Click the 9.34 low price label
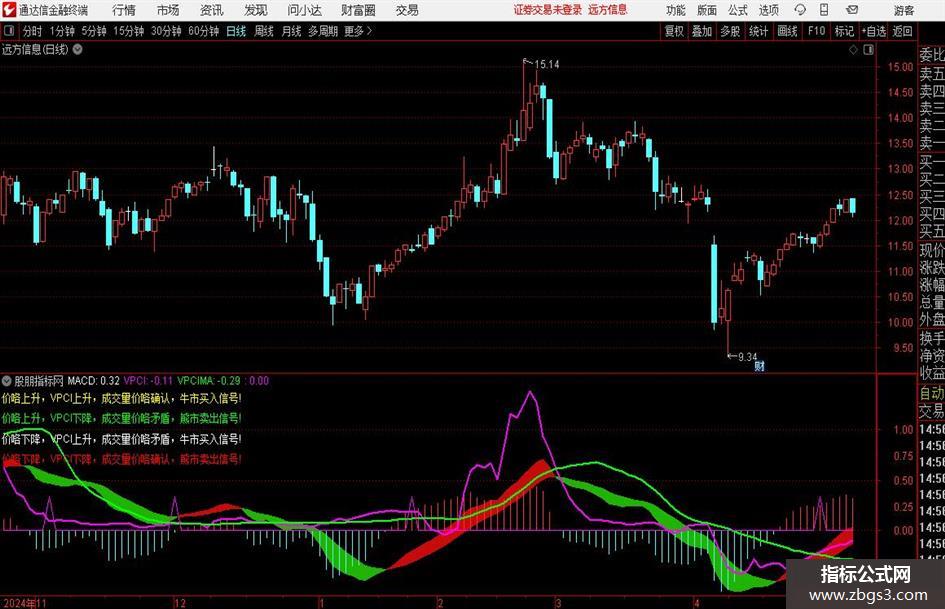This screenshot has height=609, width=945. coord(747,357)
